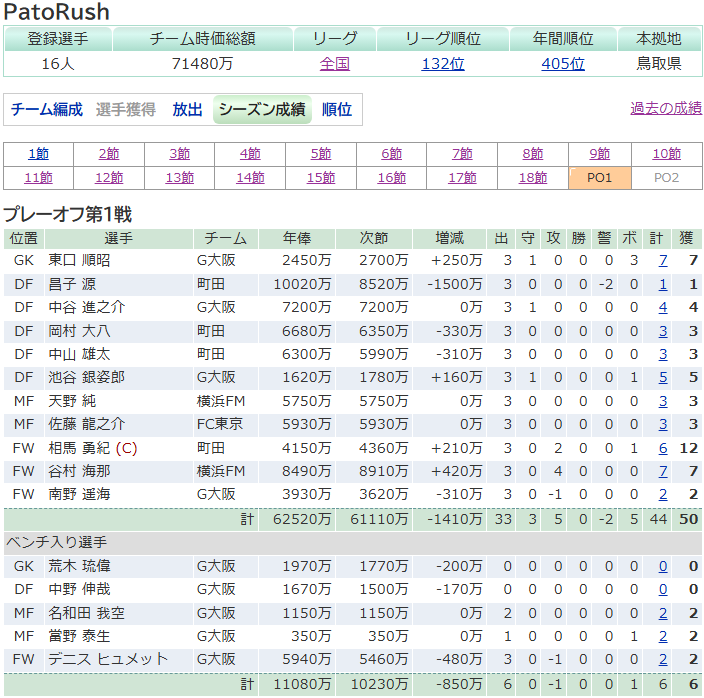This screenshot has height=698, width=704.
Task: Go to 17節 results
Action: 462,178
